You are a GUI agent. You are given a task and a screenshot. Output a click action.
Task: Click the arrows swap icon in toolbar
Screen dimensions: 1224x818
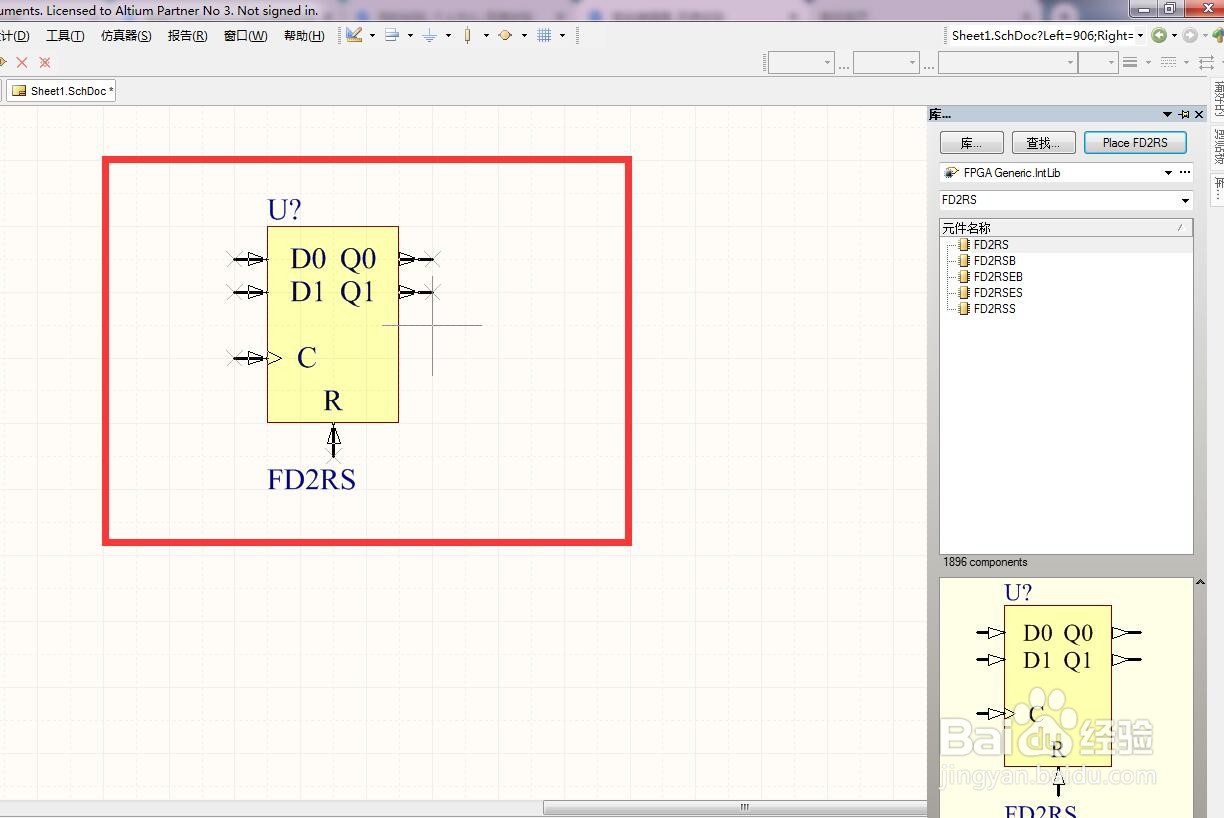point(1206,62)
